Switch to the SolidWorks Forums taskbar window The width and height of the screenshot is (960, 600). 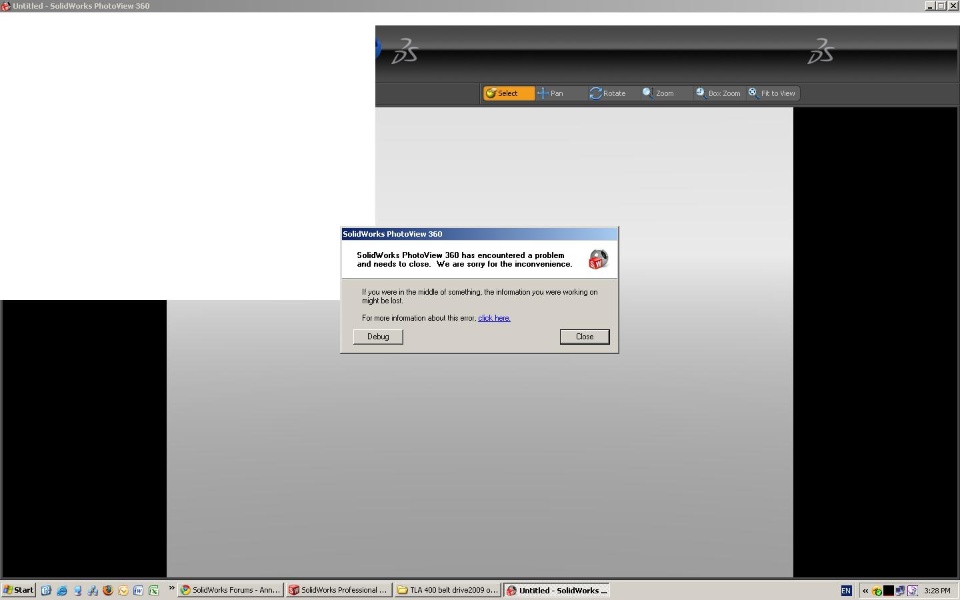pos(231,590)
